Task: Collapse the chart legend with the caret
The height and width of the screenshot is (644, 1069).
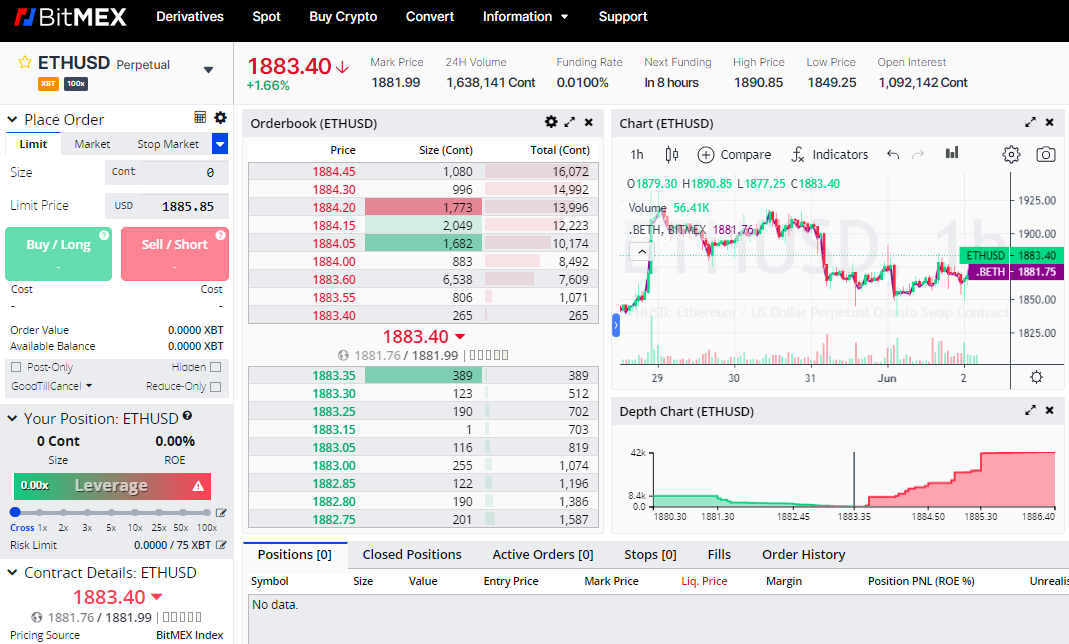Action: click(x=642, y=251)
